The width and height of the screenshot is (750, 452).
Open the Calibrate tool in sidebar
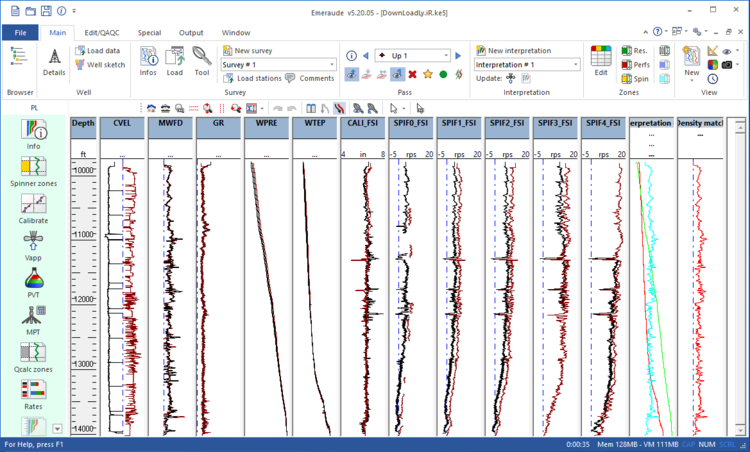pyautogui.click(x=34, y=204)
